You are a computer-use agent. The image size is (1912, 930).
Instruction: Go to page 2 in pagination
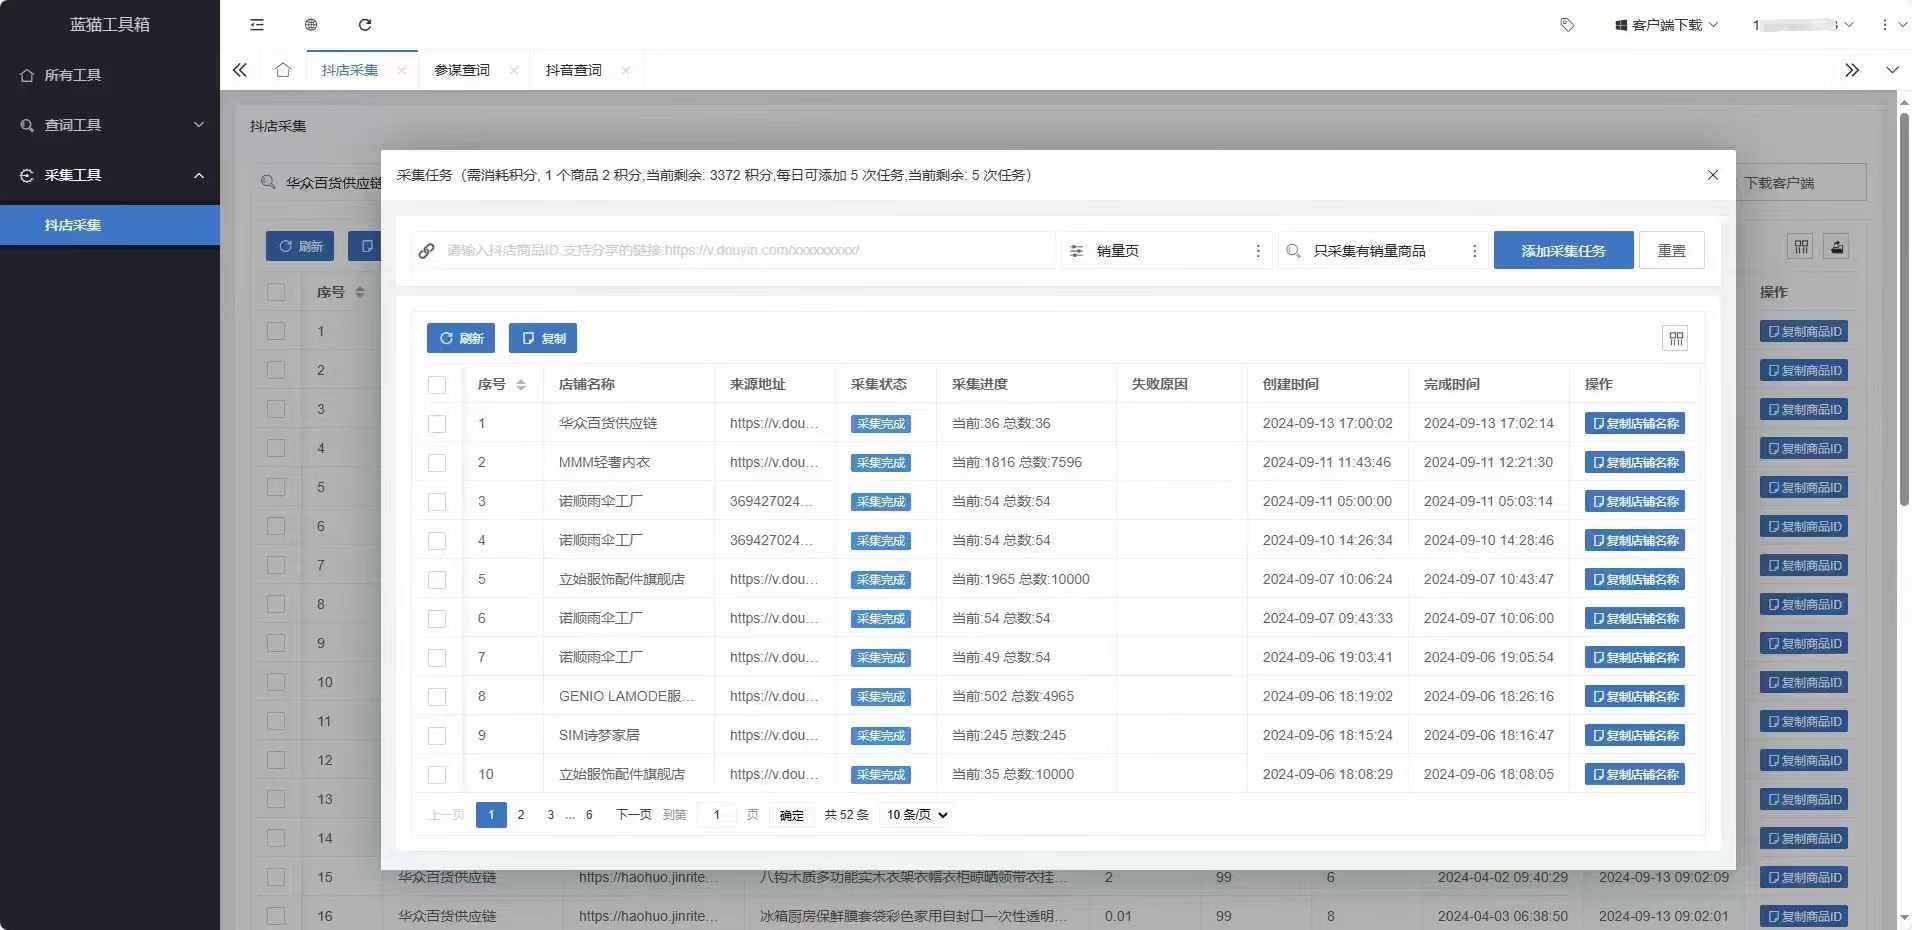pyautogui.click(x=521, y=815)
